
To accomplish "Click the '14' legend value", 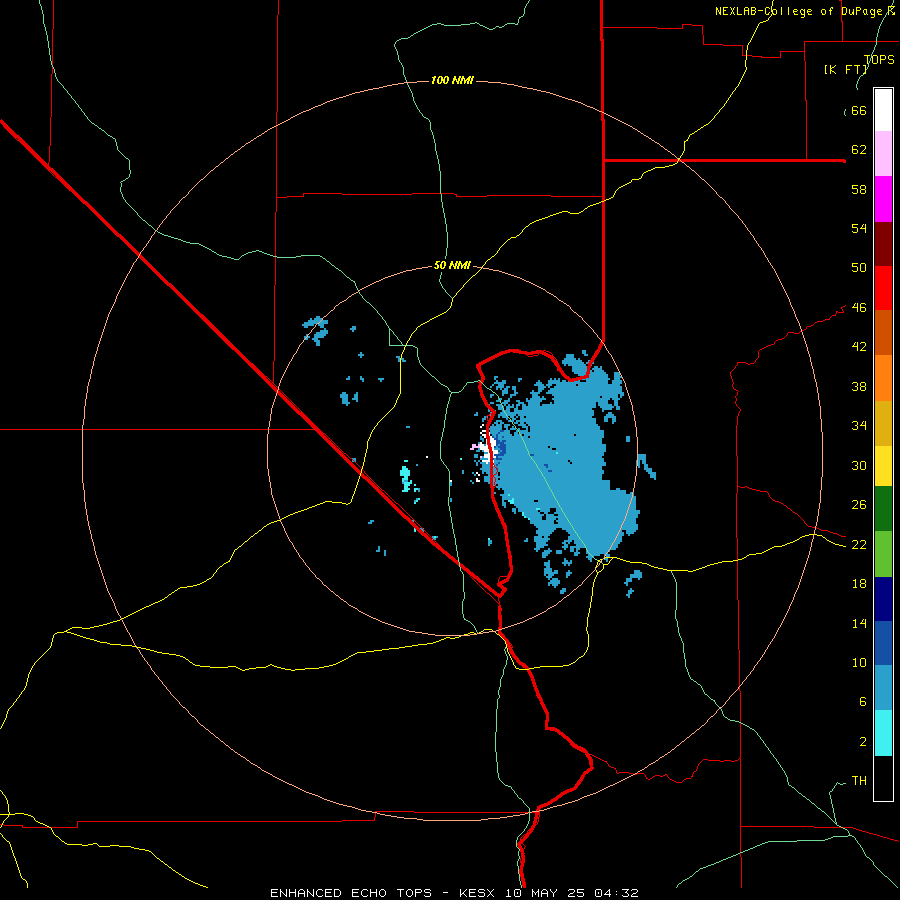I will [859, 623].
